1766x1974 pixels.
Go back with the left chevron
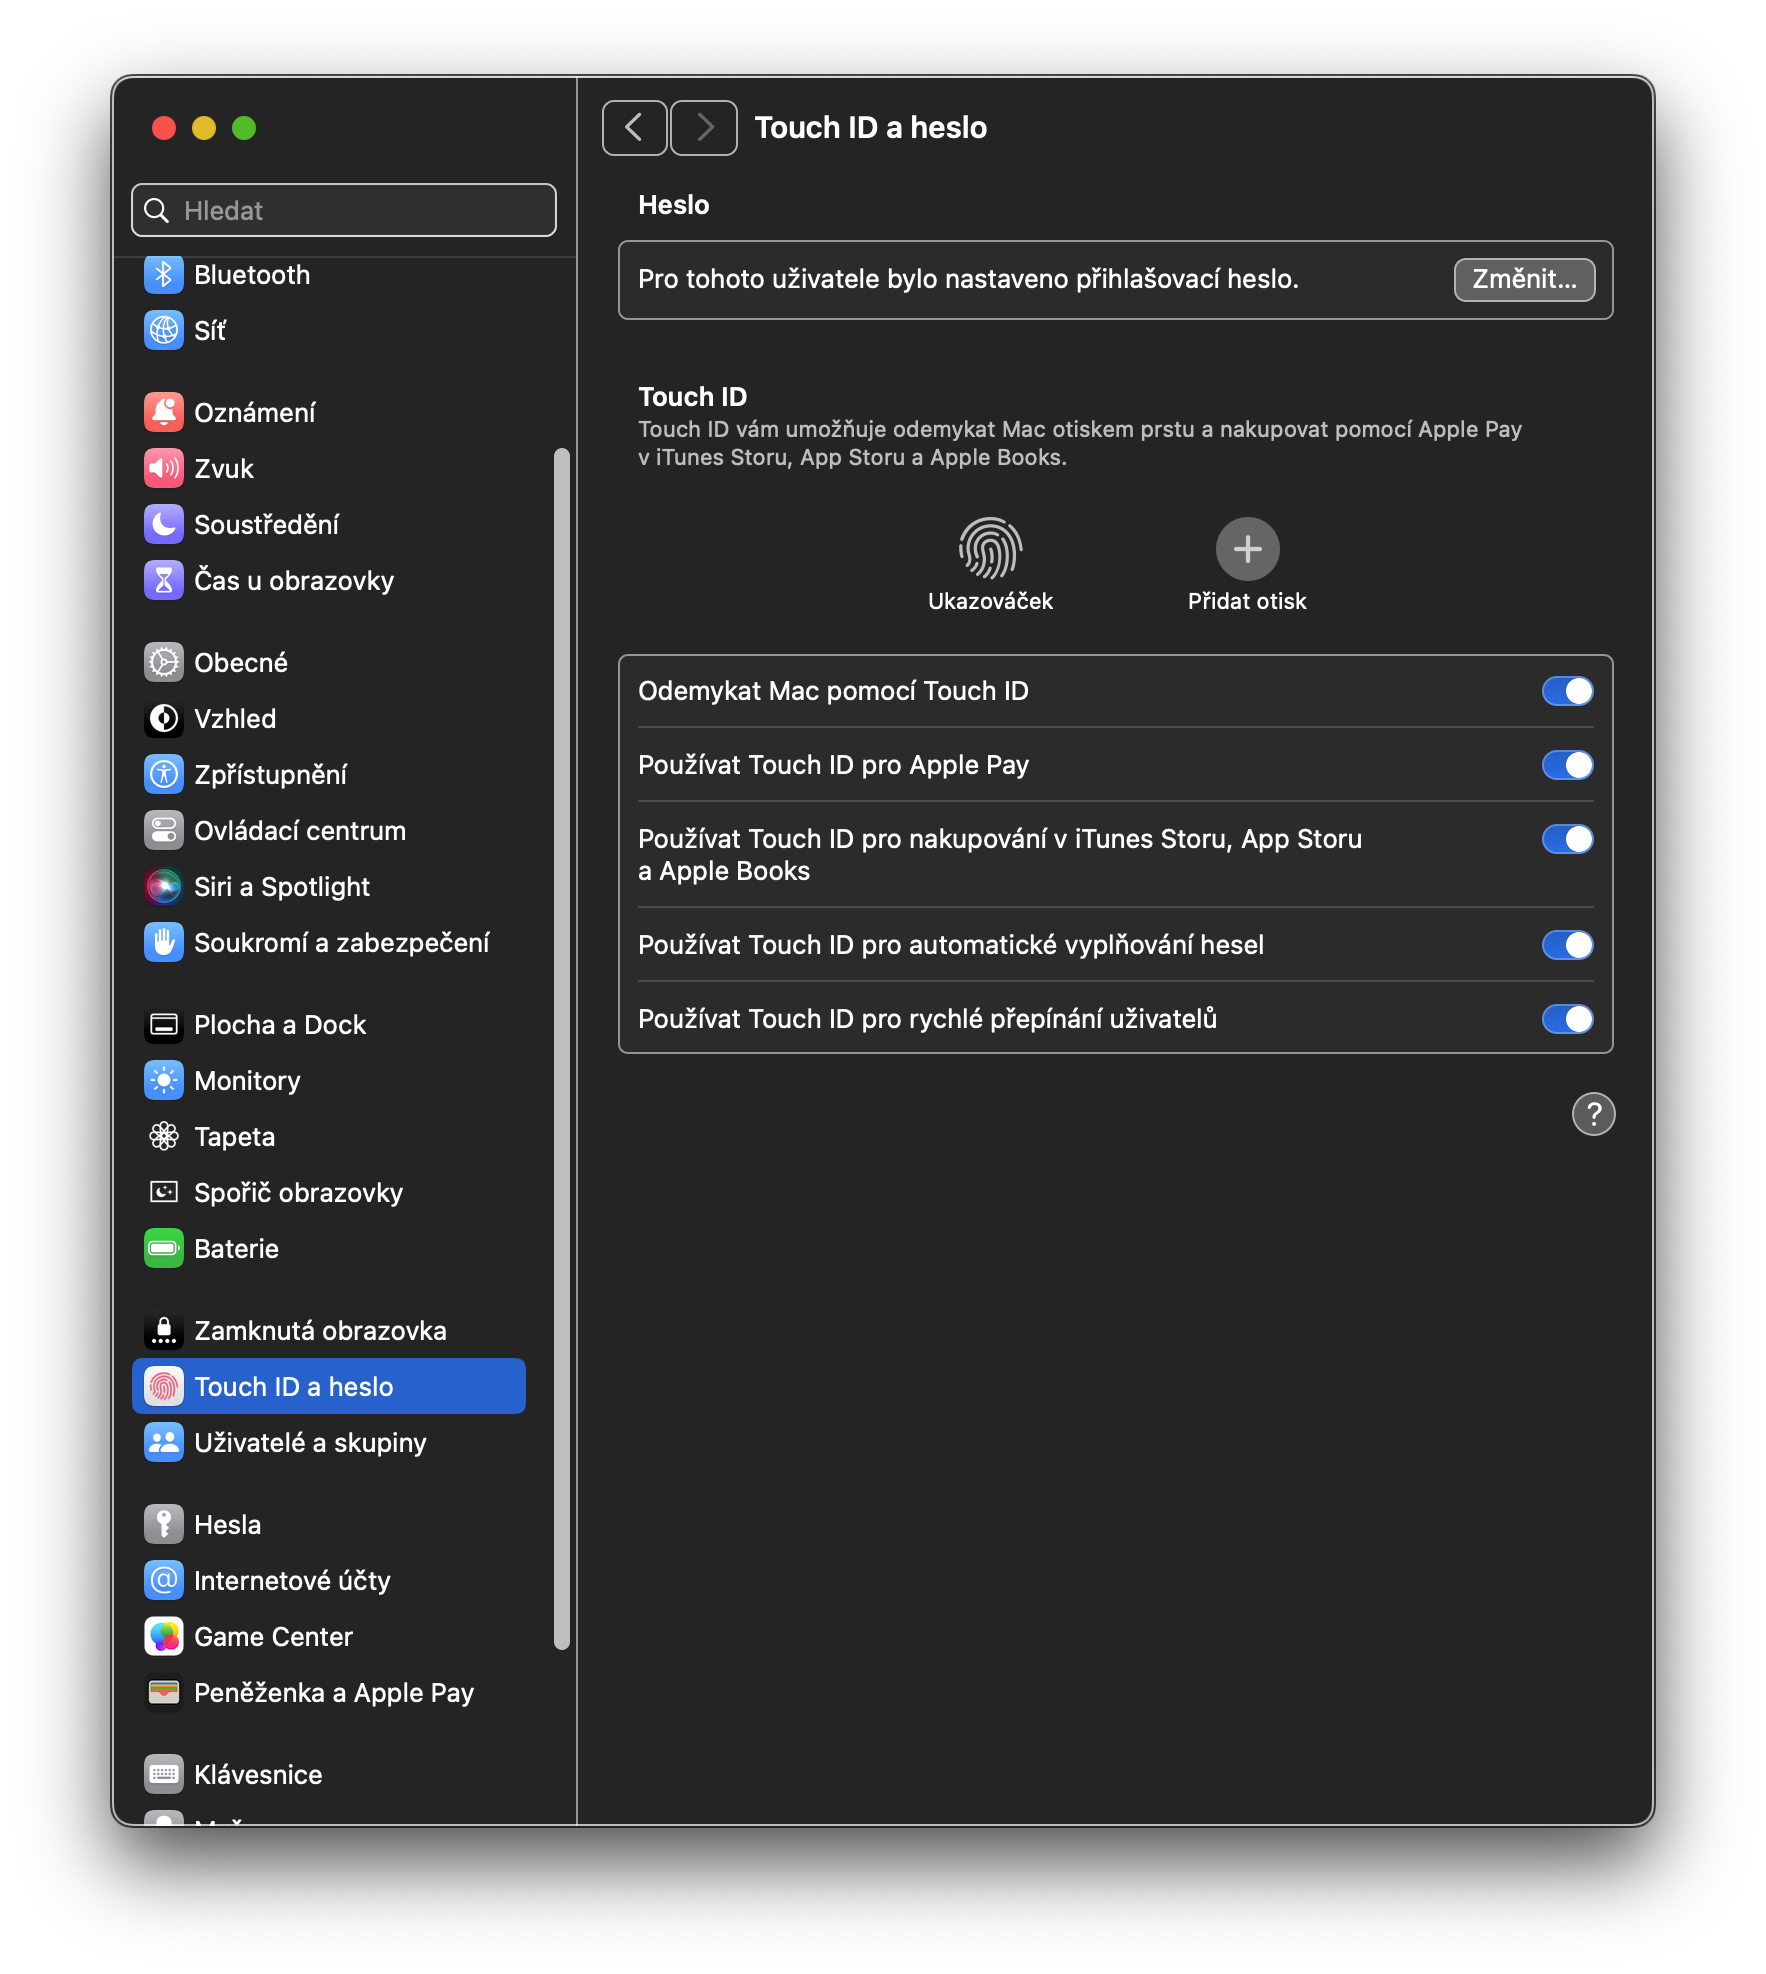tap(634, 128)
